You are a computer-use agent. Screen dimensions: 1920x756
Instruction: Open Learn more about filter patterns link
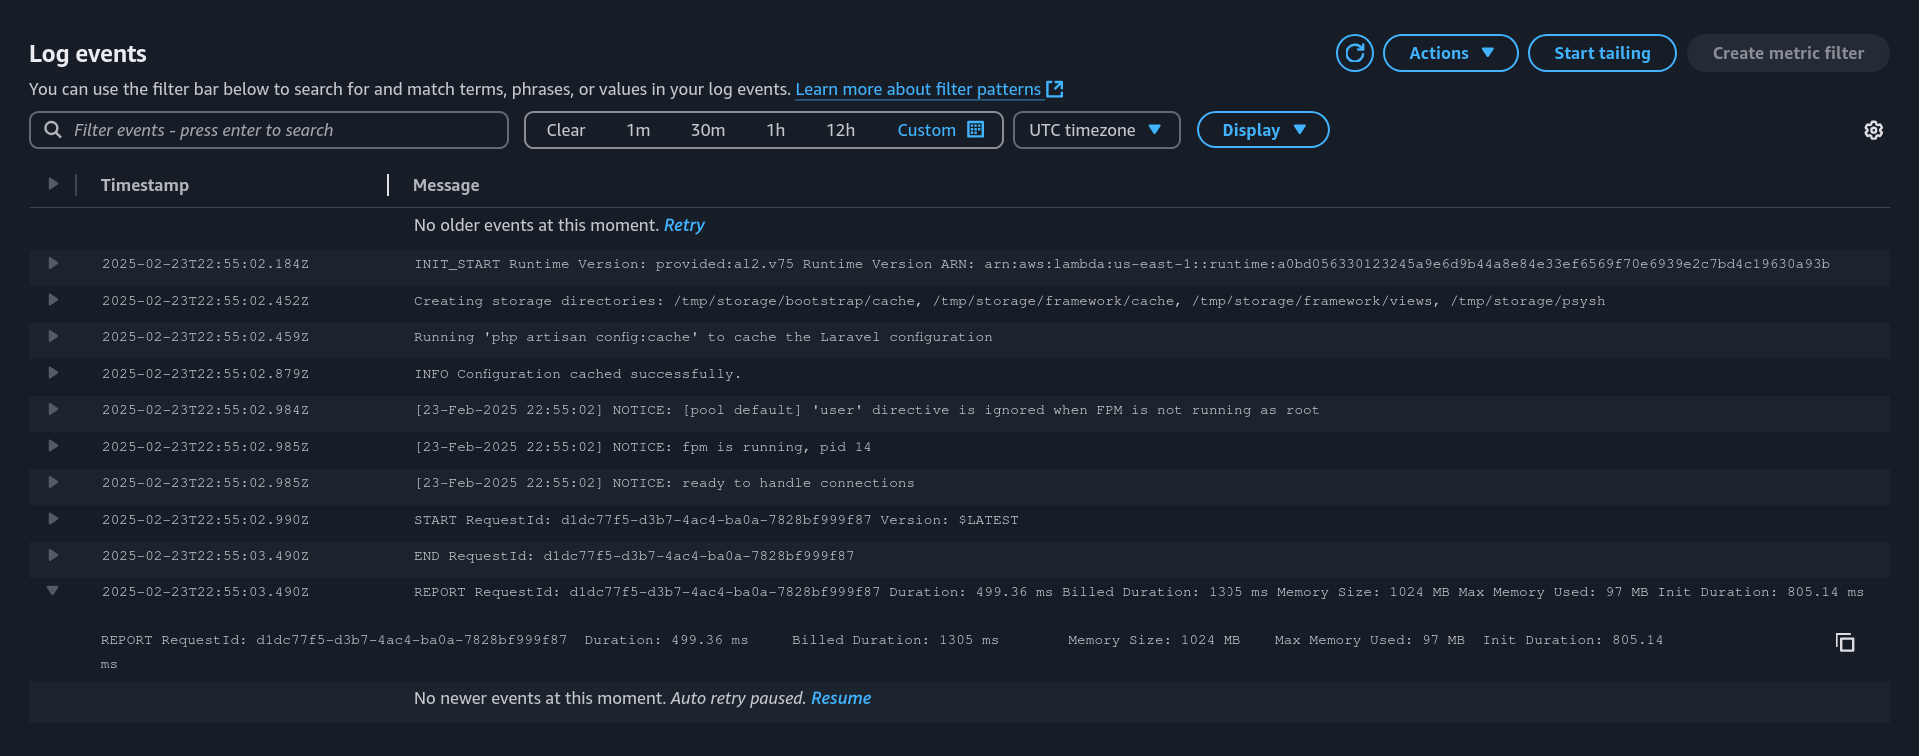tap(918, 89)
